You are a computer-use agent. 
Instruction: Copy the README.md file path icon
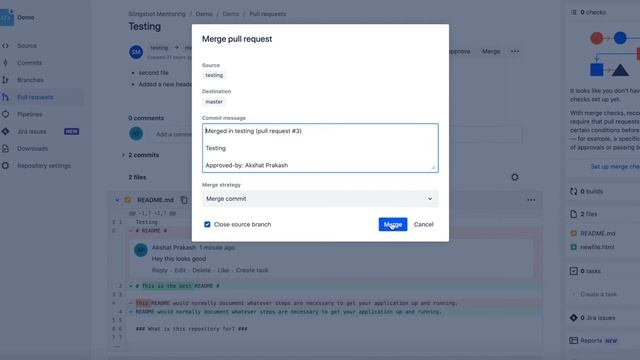(x=184, y=200)
